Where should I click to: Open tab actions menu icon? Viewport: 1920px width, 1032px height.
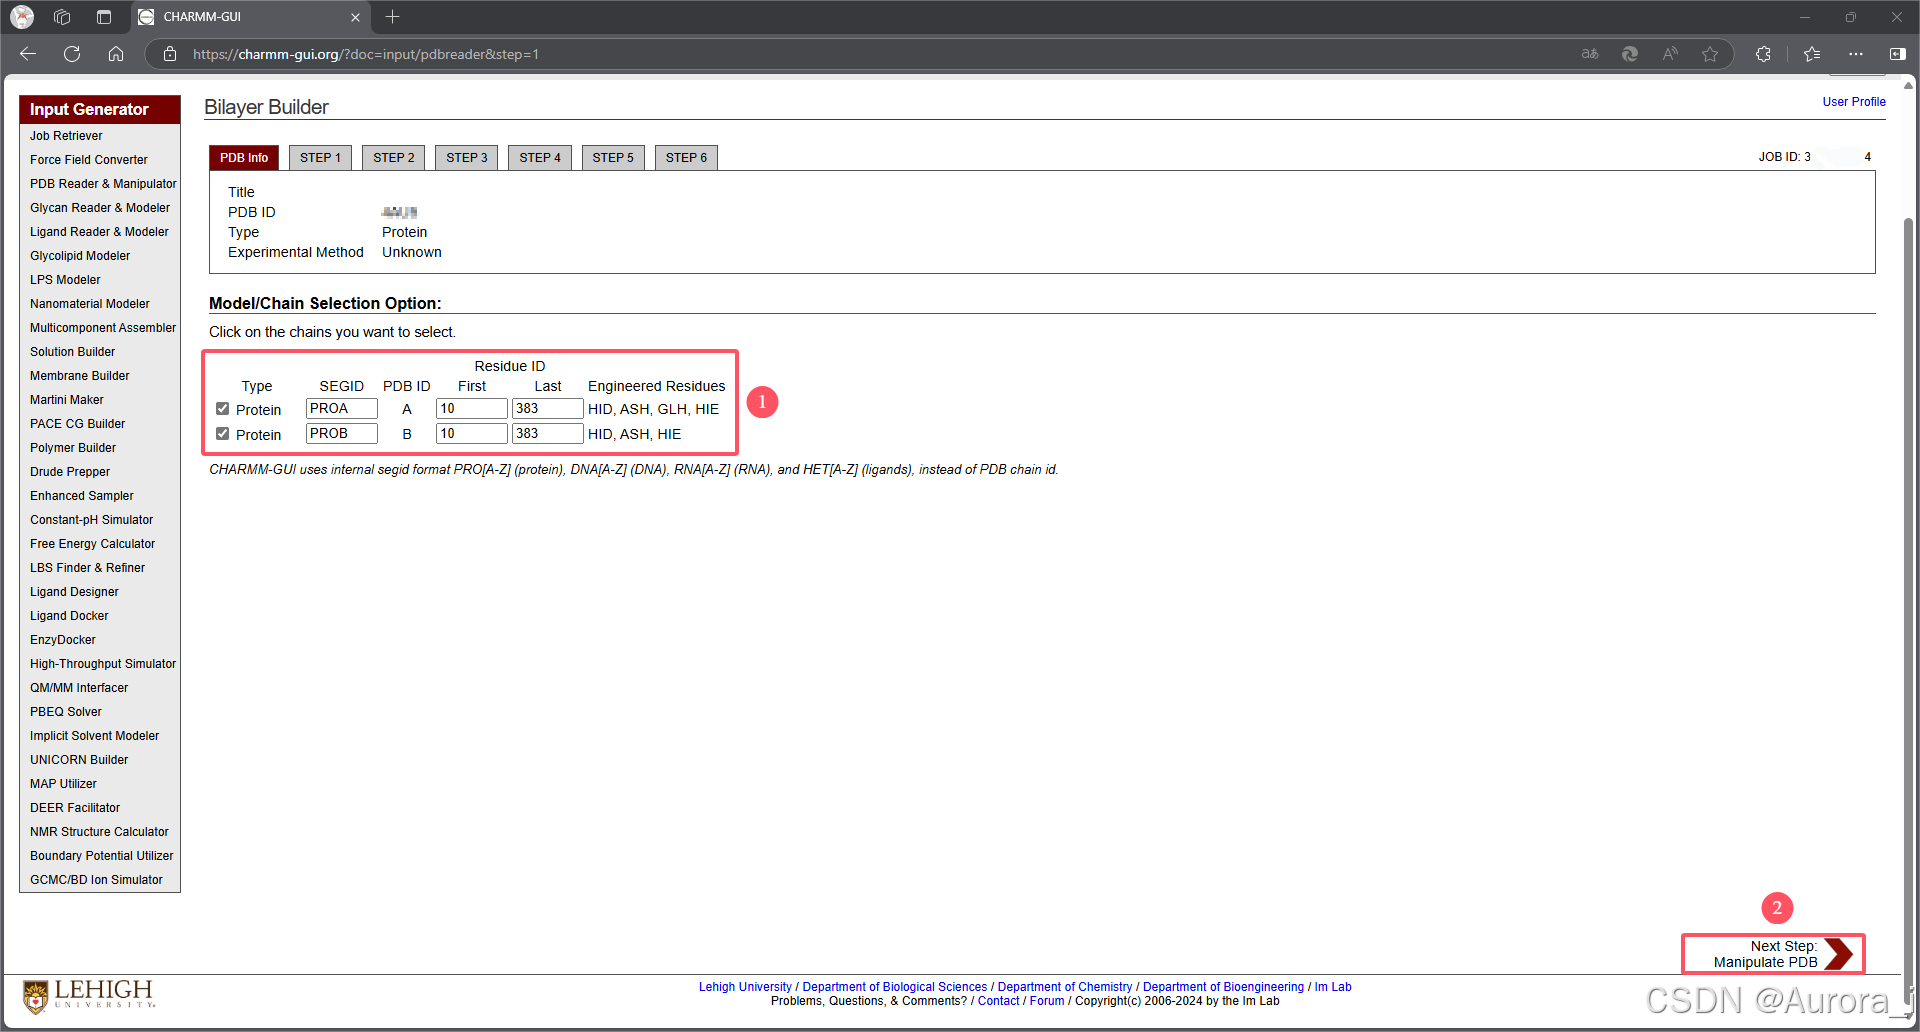[x=104, y=17]
